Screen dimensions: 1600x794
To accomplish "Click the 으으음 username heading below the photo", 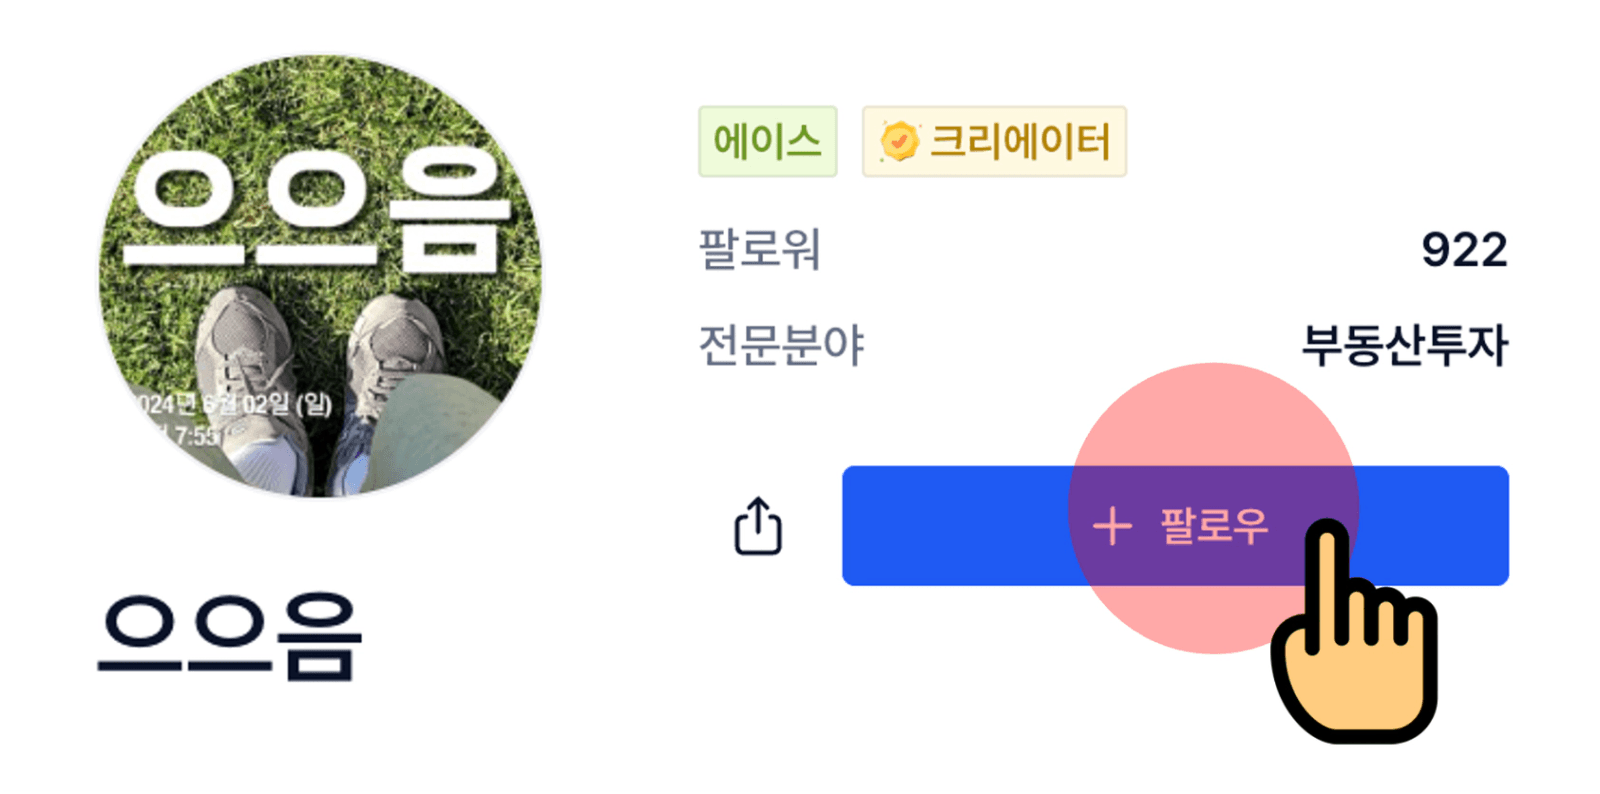I will 229,637.
